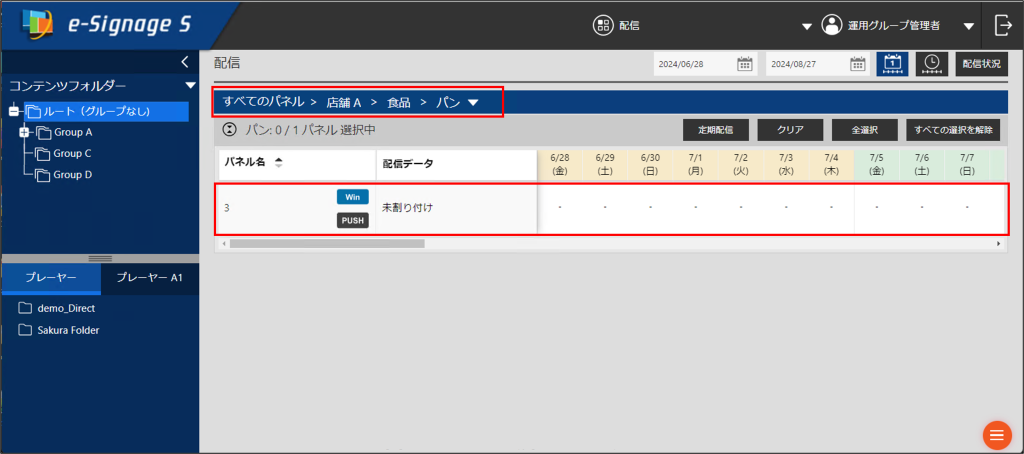Image resolution: width=1024 pixels, height=454 pixels.
Task: Collapse the left sidebar with the chevron
Action: coord(185,61)
